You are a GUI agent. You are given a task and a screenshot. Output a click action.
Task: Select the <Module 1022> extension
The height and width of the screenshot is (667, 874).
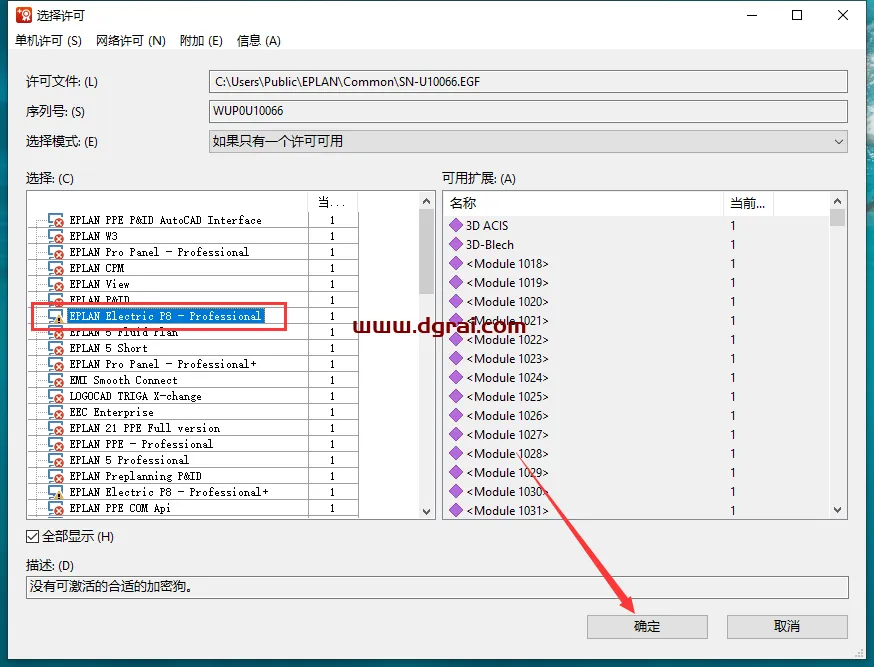tap(507, 339)
